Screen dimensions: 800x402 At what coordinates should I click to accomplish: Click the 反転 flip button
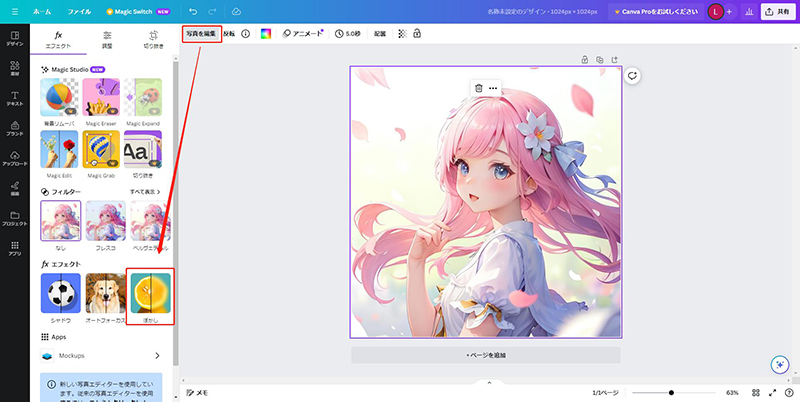[x=229, y=34]
